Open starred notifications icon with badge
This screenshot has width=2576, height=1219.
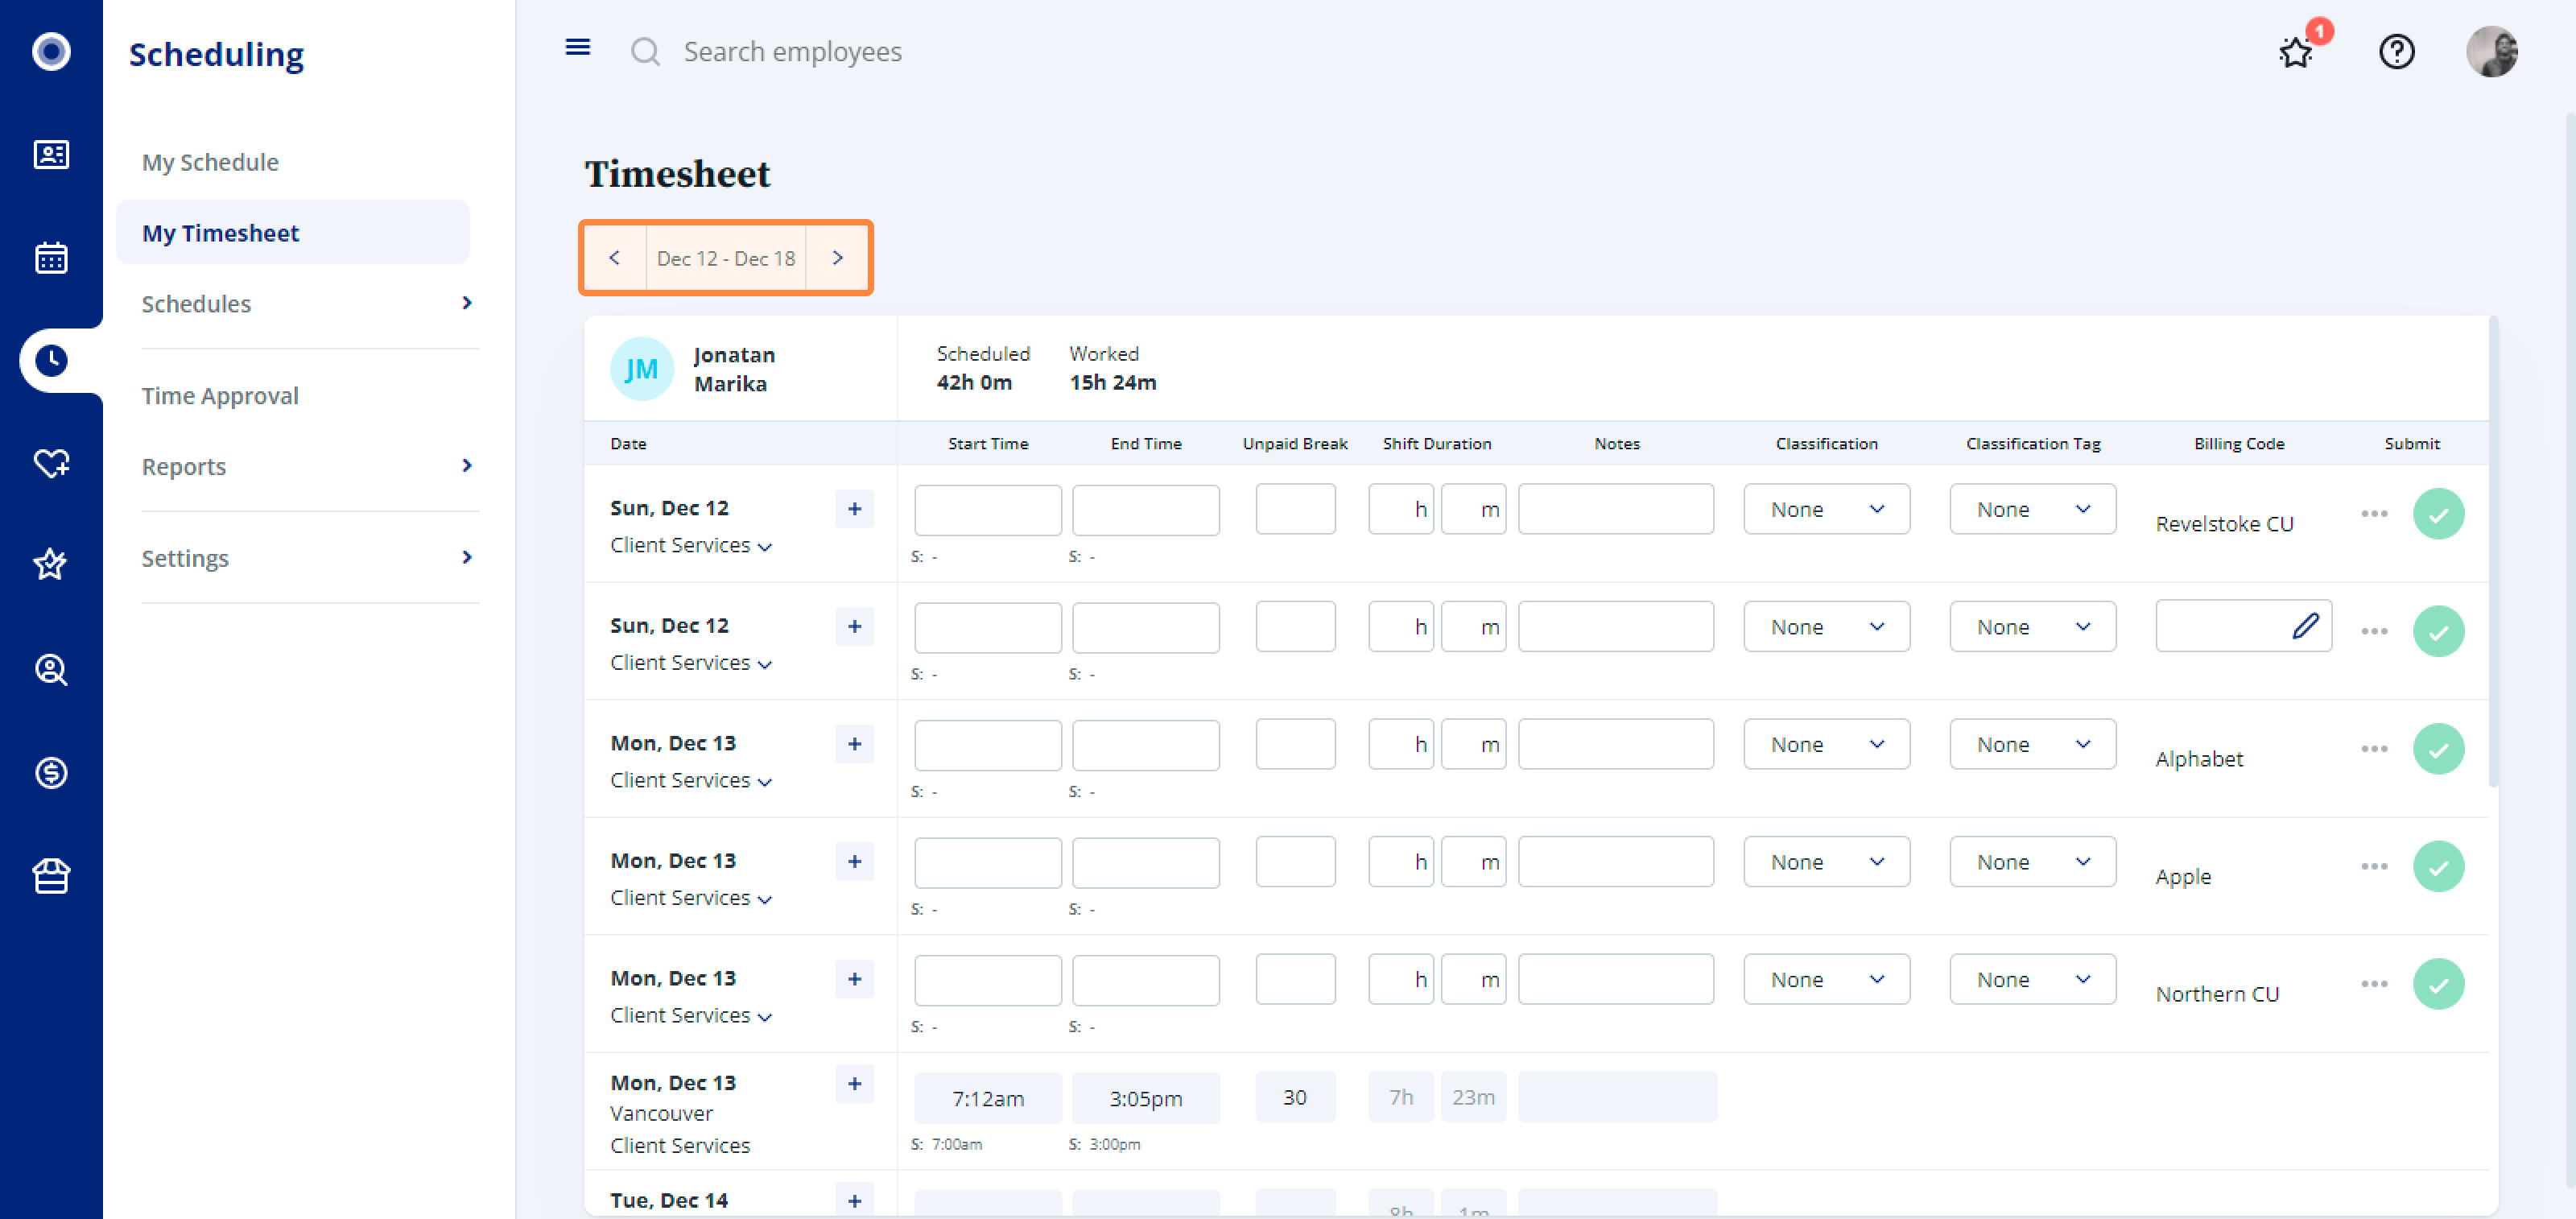(x=2297, y=51)
